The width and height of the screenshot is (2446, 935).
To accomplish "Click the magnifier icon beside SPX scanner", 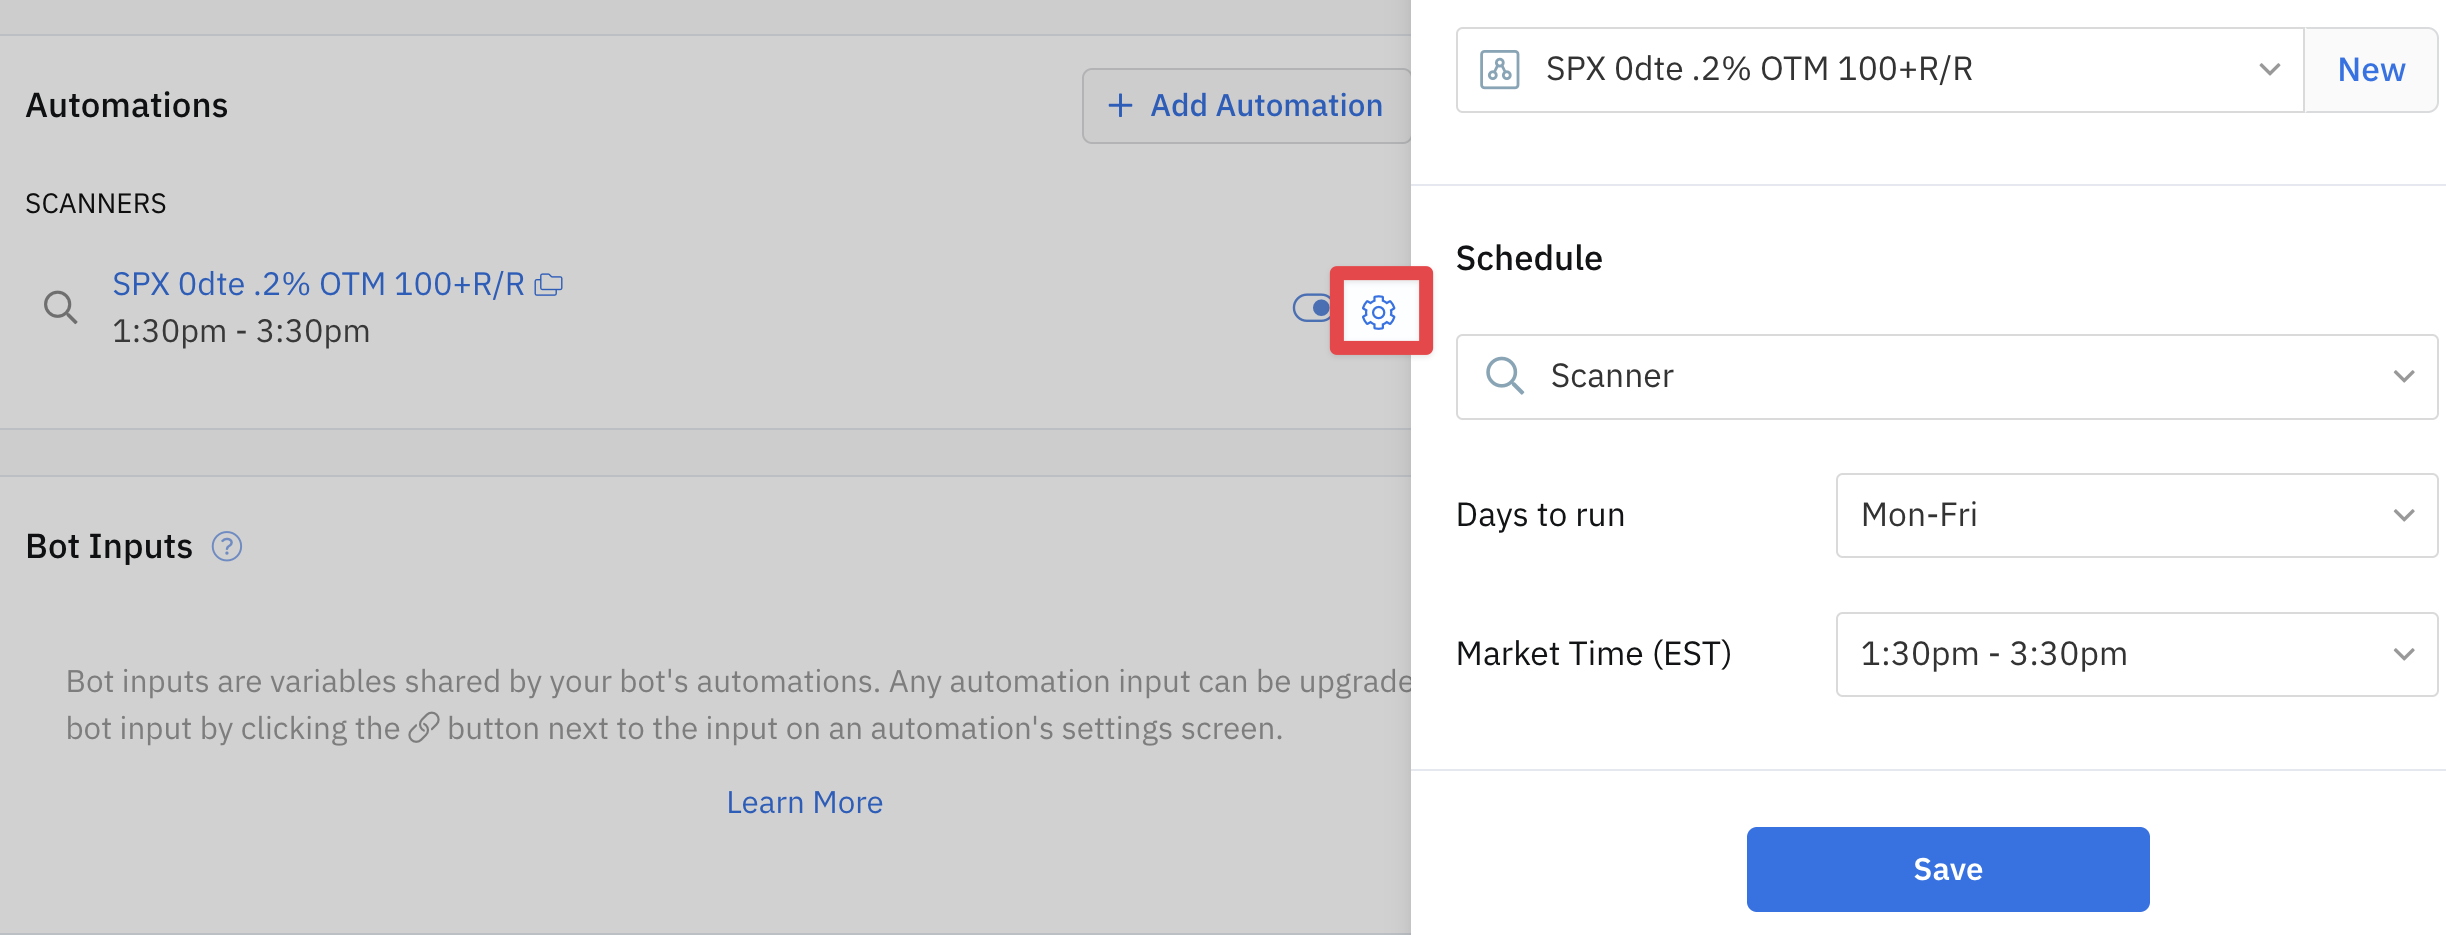I will 61,307.
